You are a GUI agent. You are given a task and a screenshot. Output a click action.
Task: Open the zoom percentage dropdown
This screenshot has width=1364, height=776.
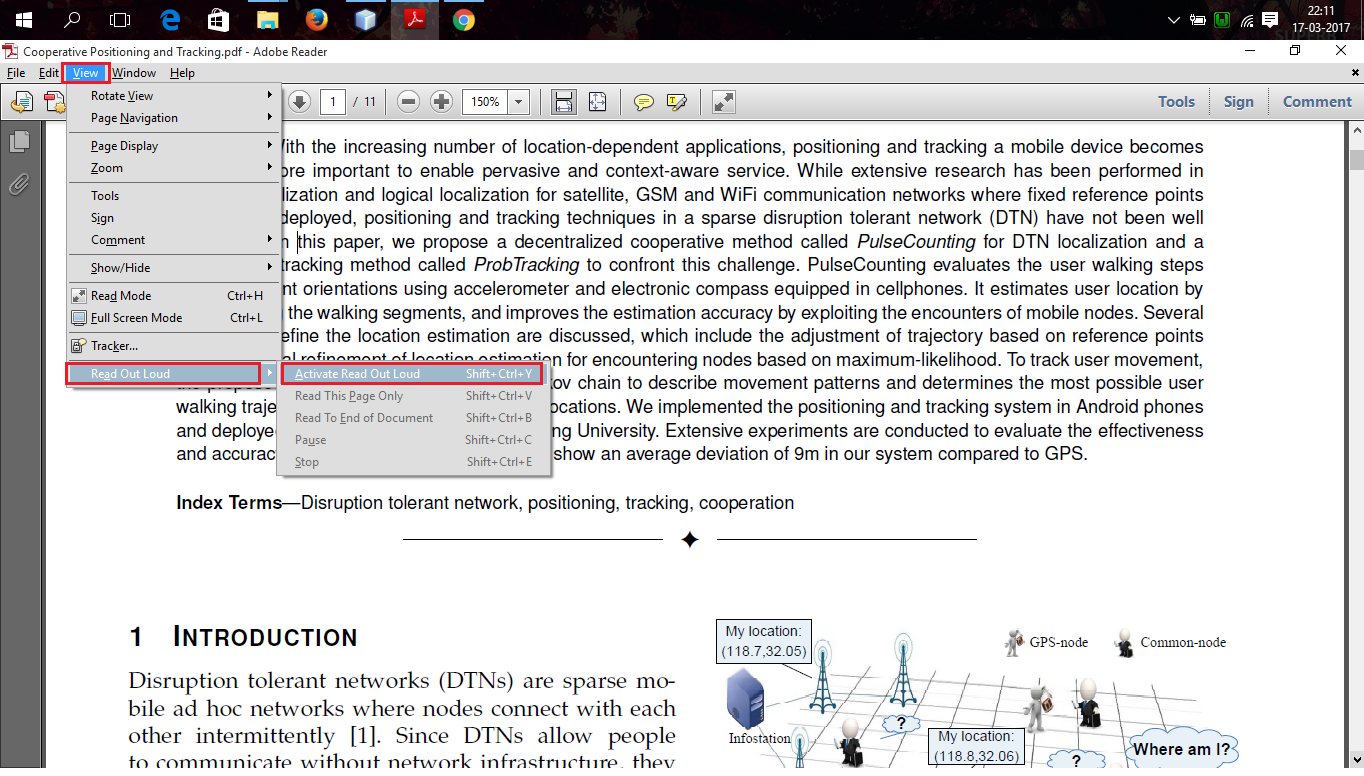pos(518,101)
